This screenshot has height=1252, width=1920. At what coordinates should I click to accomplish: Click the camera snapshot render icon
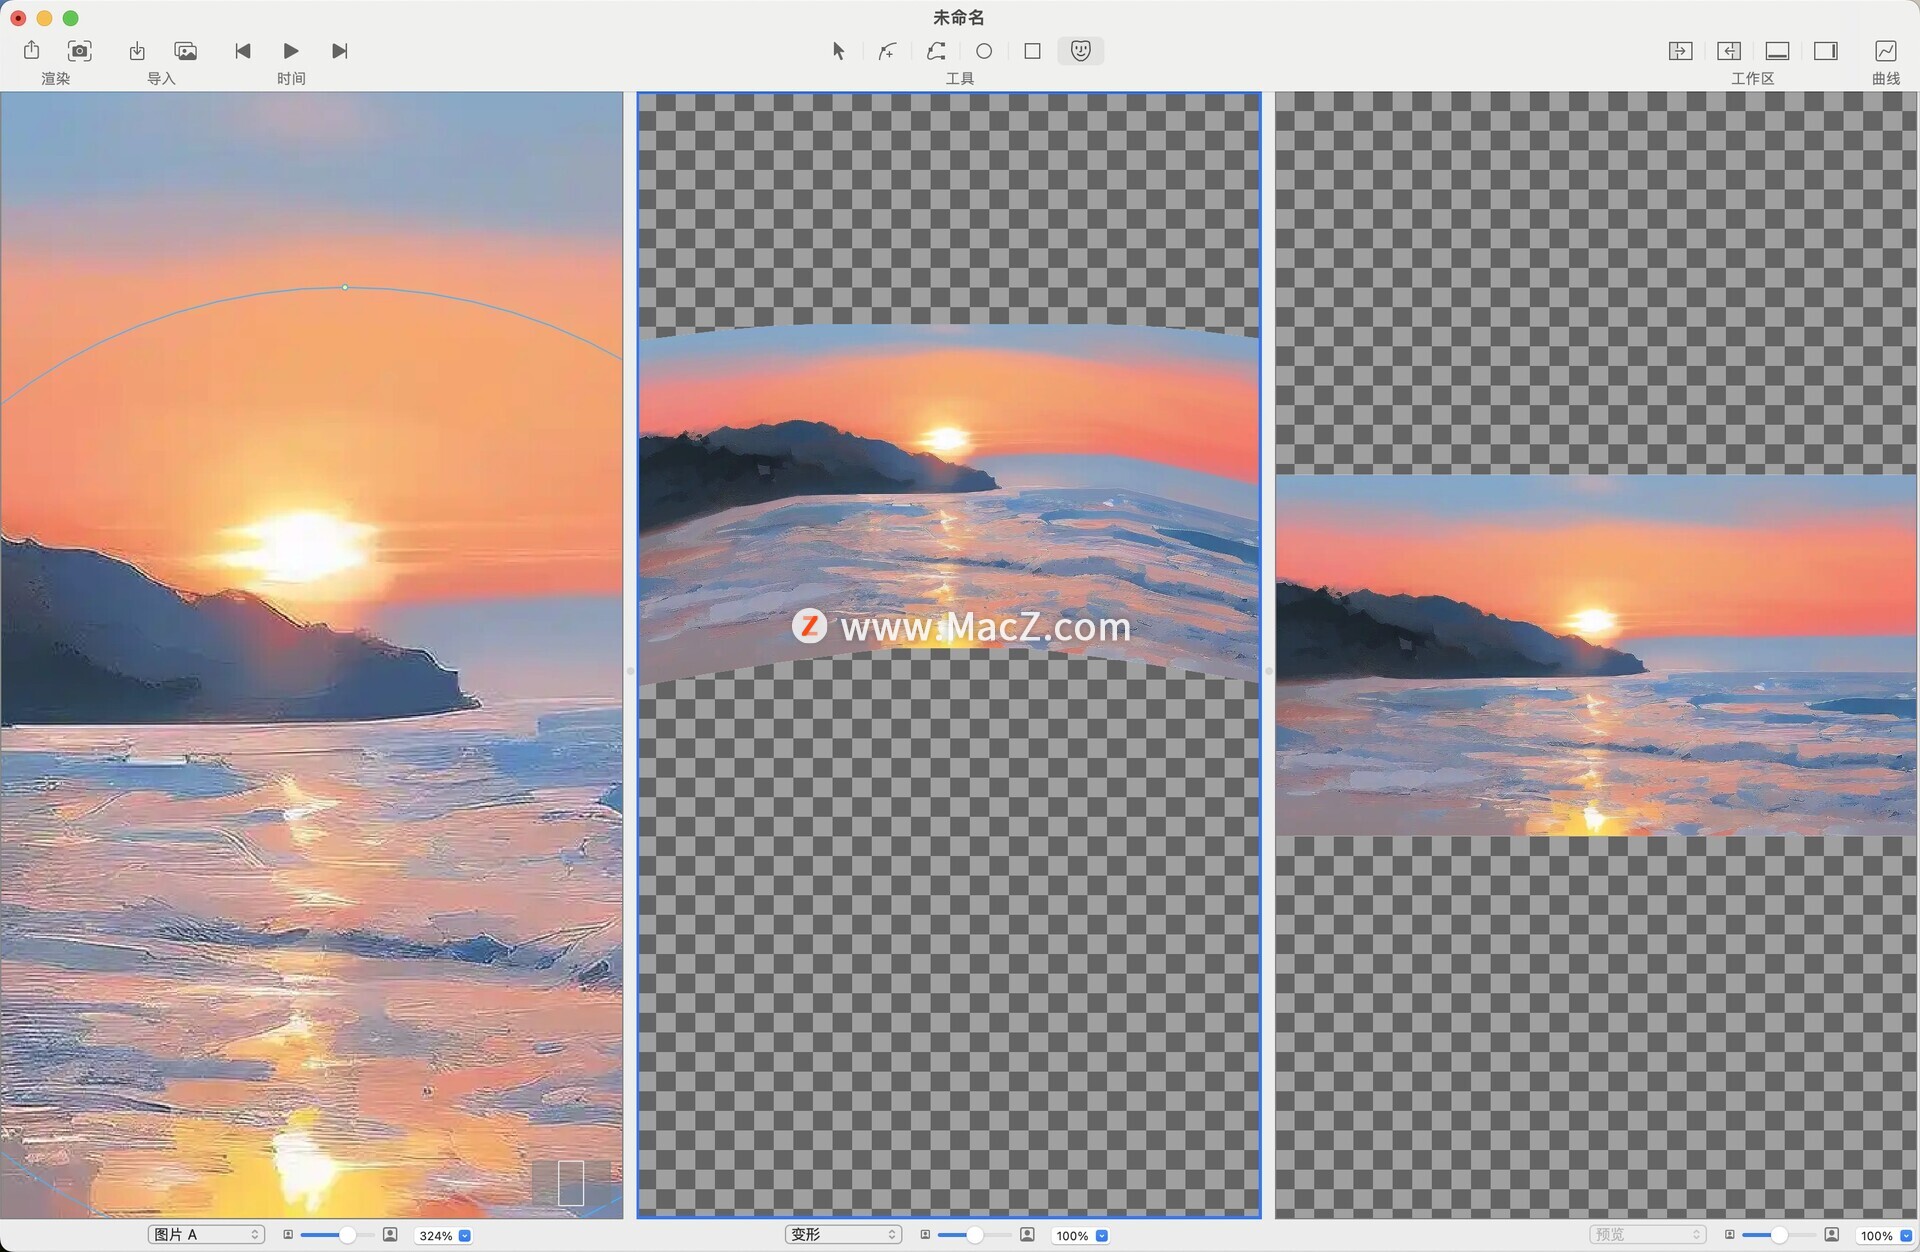point(80,50)
